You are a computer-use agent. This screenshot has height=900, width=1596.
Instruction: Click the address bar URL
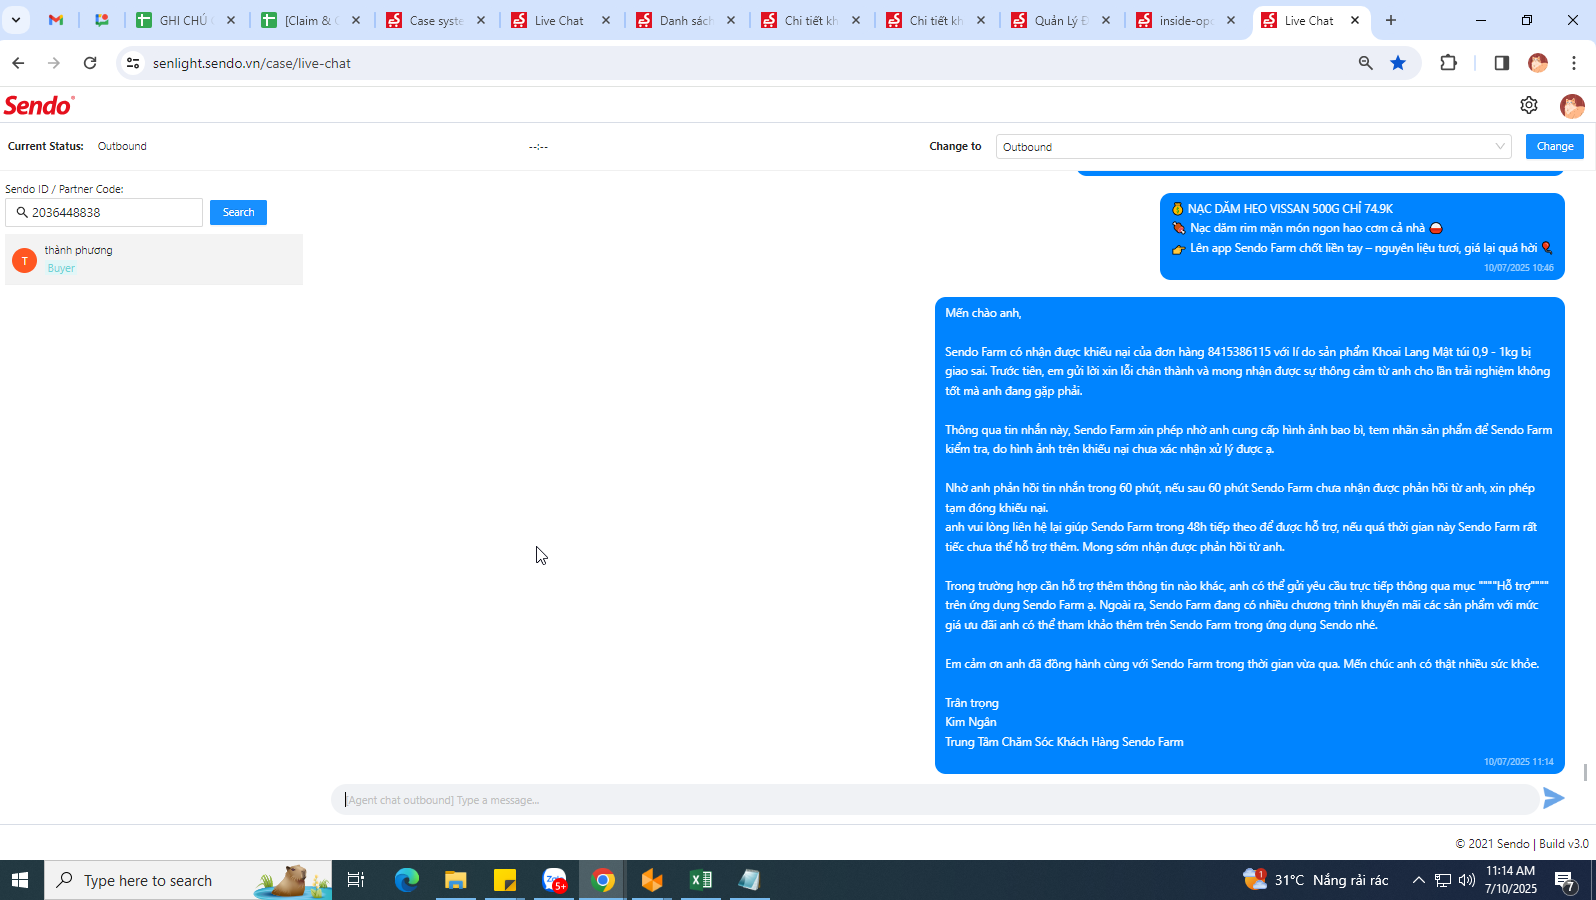click(x=252, y=63)
